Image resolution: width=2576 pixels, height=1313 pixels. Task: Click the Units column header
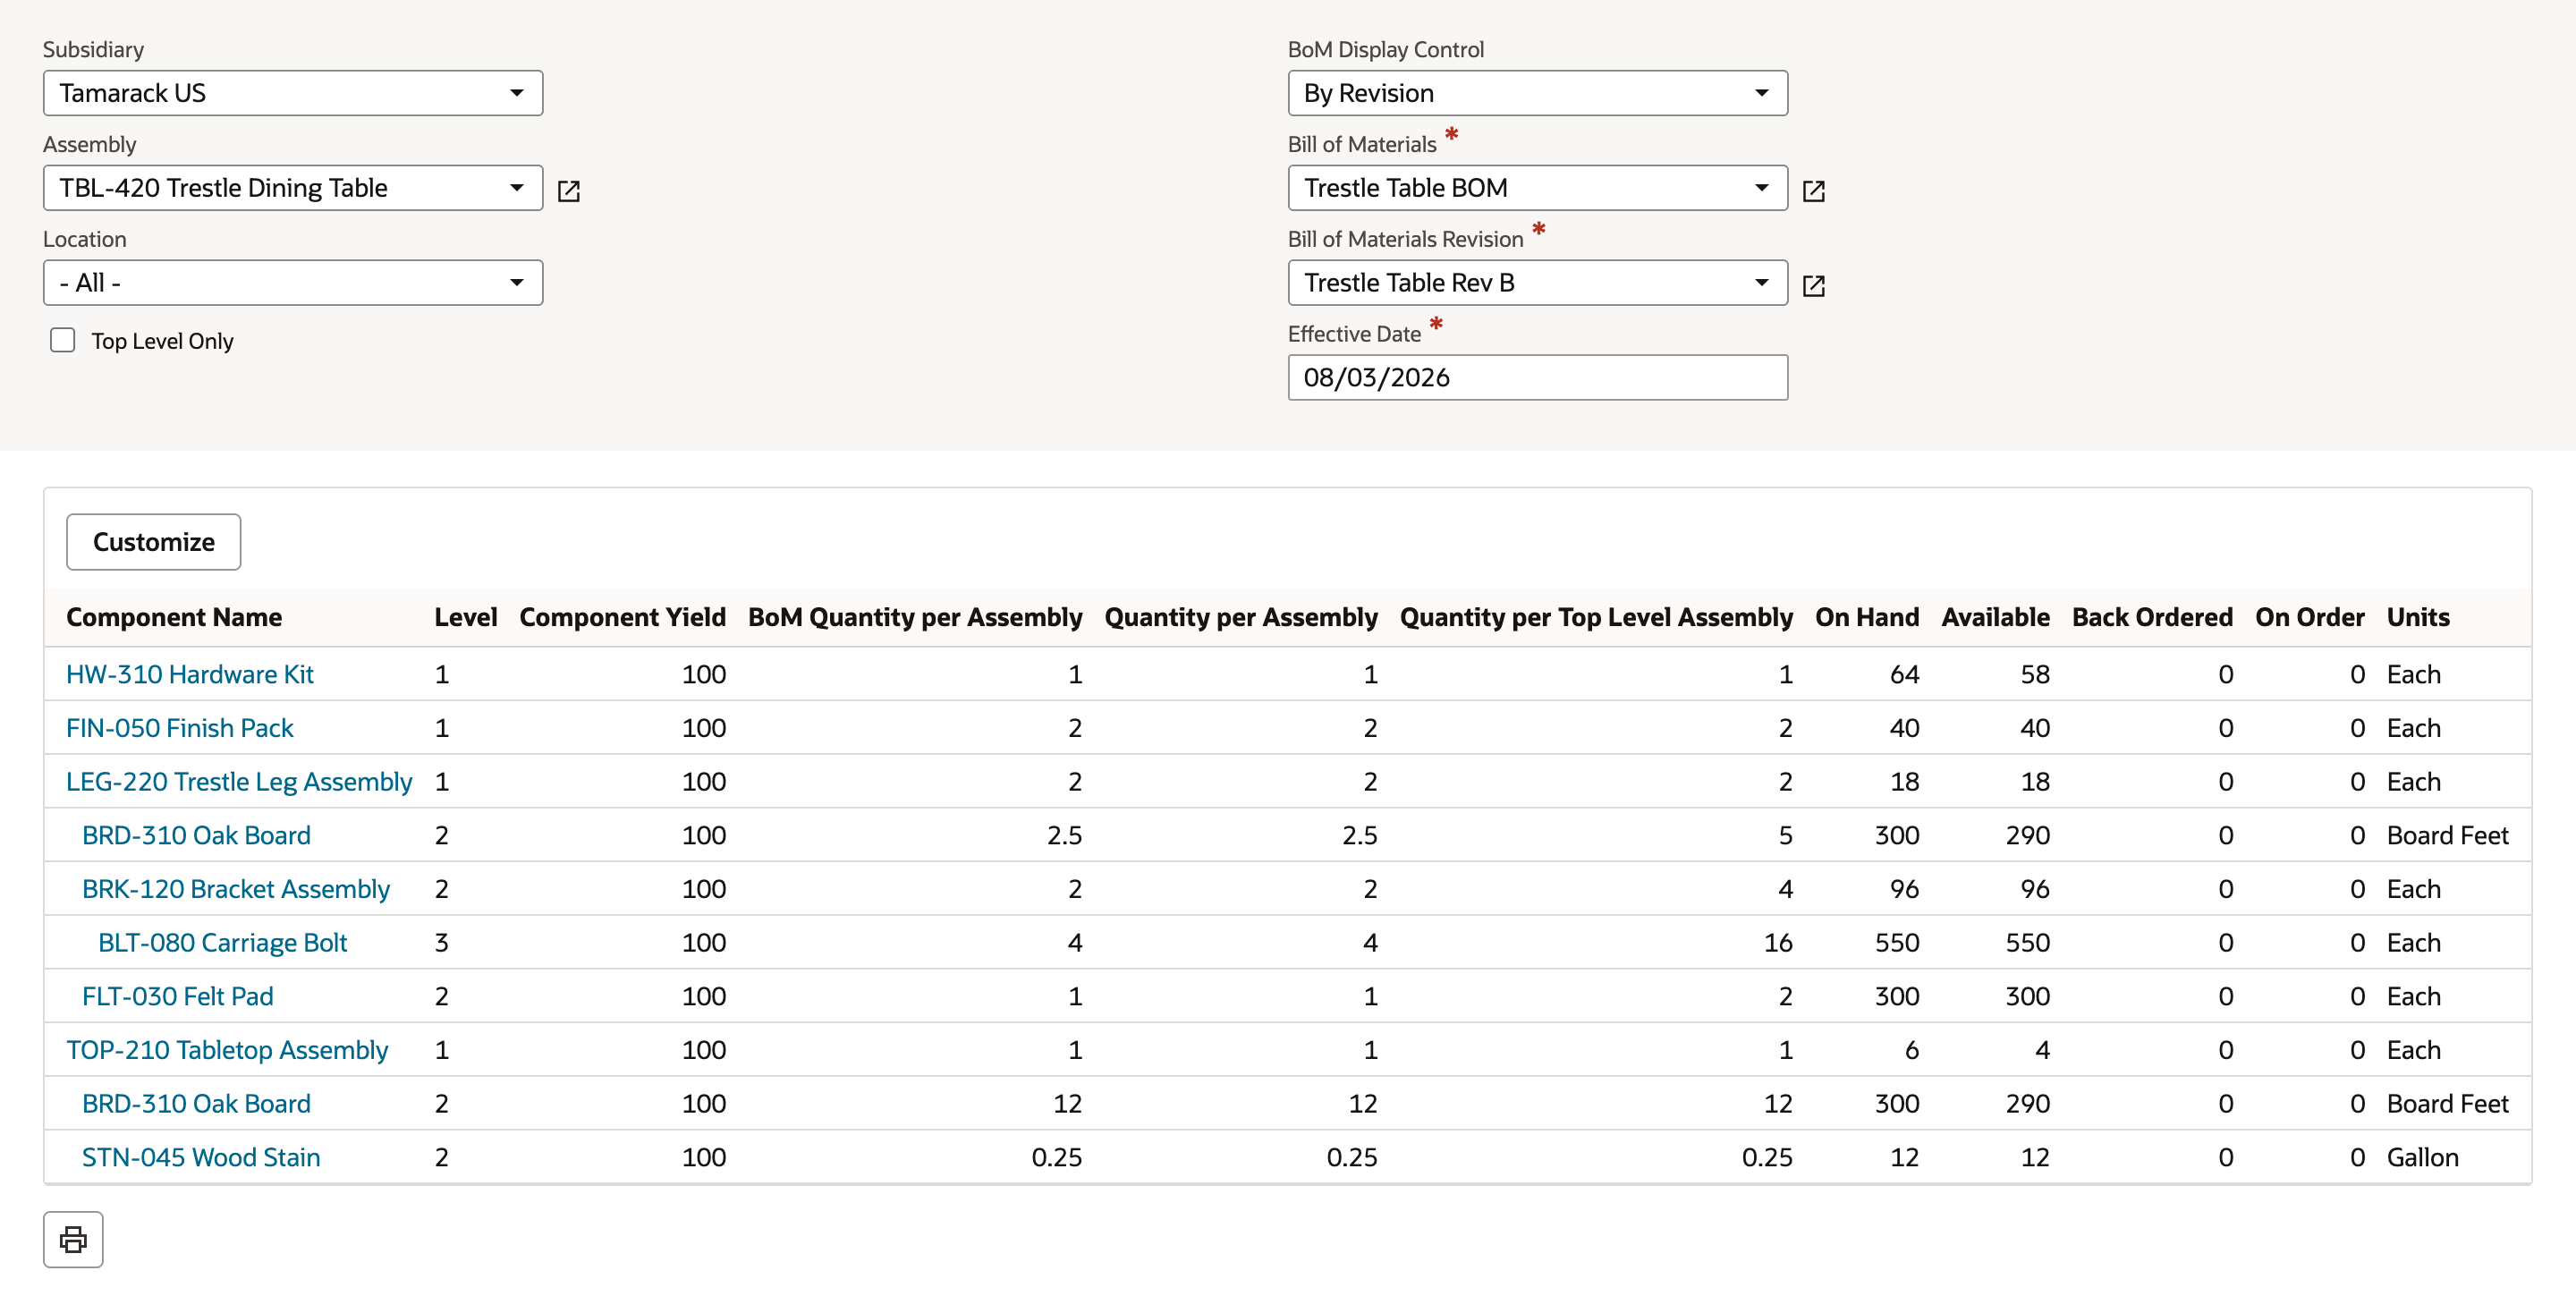click(2418, 617)
